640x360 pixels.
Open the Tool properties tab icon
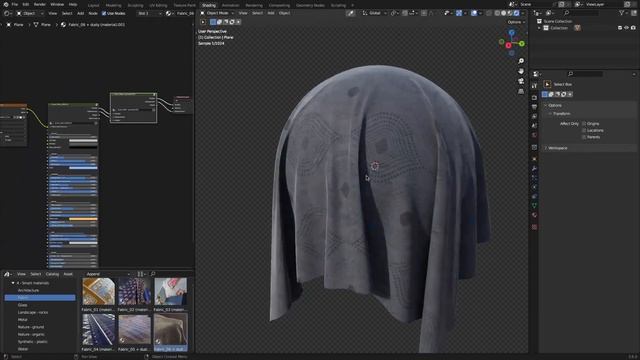pyautogui.click(x=534, y=85)
